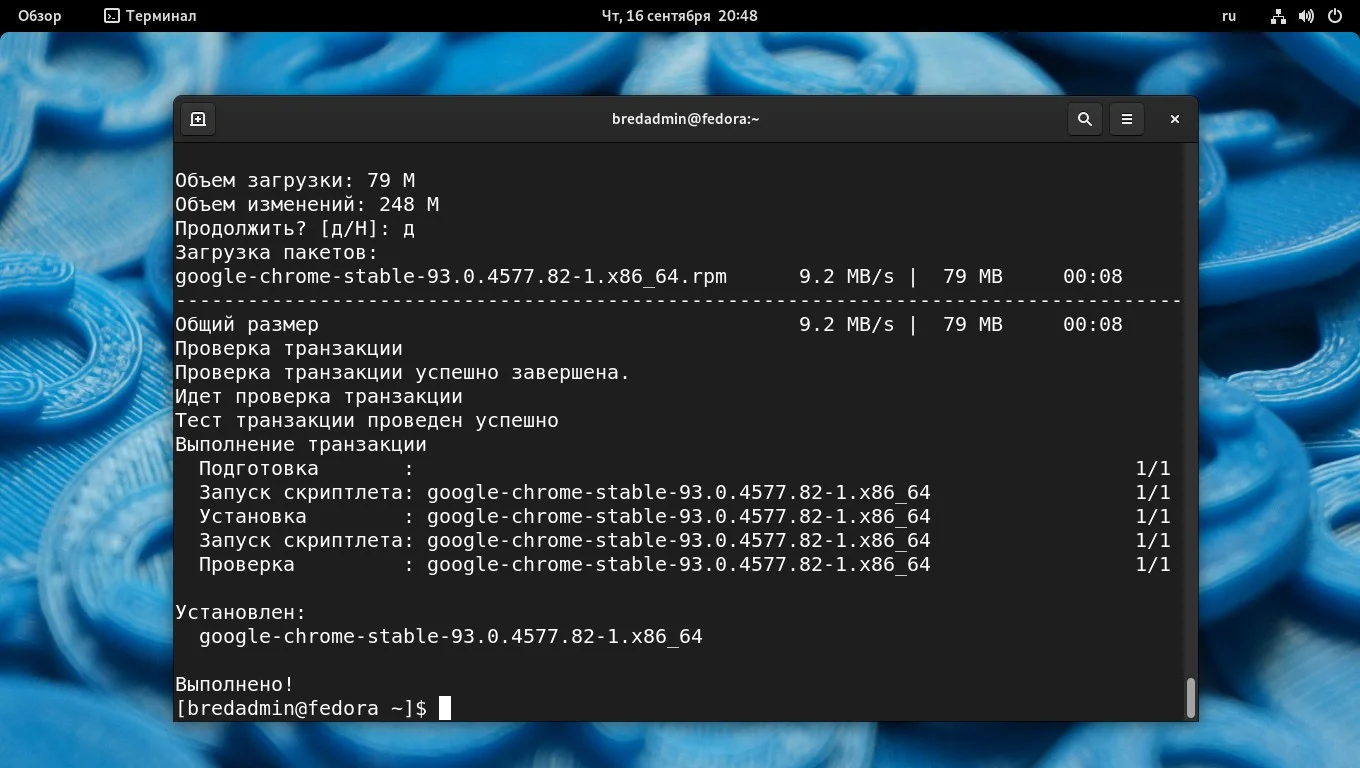Screen dimensions: 1360x768
Task: Click the 00:08 time on Общий размер row
Action: coord(1093,324)
